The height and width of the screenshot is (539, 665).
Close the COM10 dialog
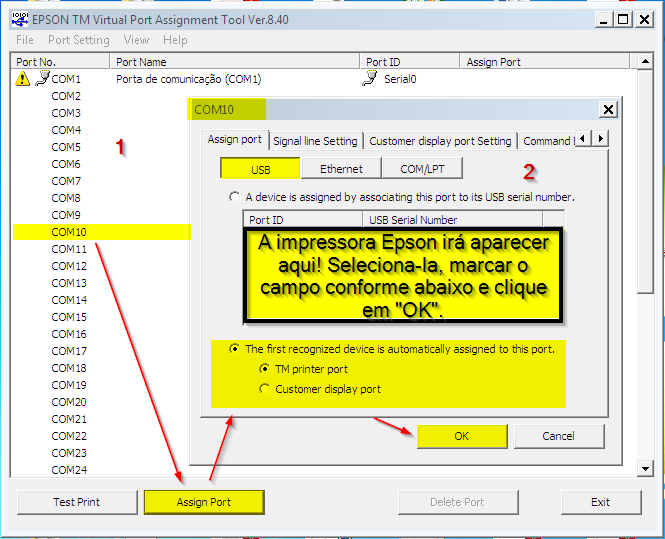608,109
